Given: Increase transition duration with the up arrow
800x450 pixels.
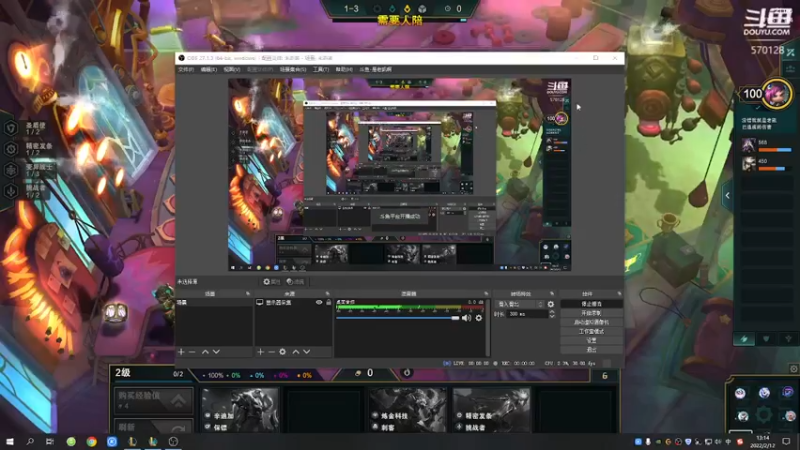Looking at the screenshot, I should click(x=552, y=312).
